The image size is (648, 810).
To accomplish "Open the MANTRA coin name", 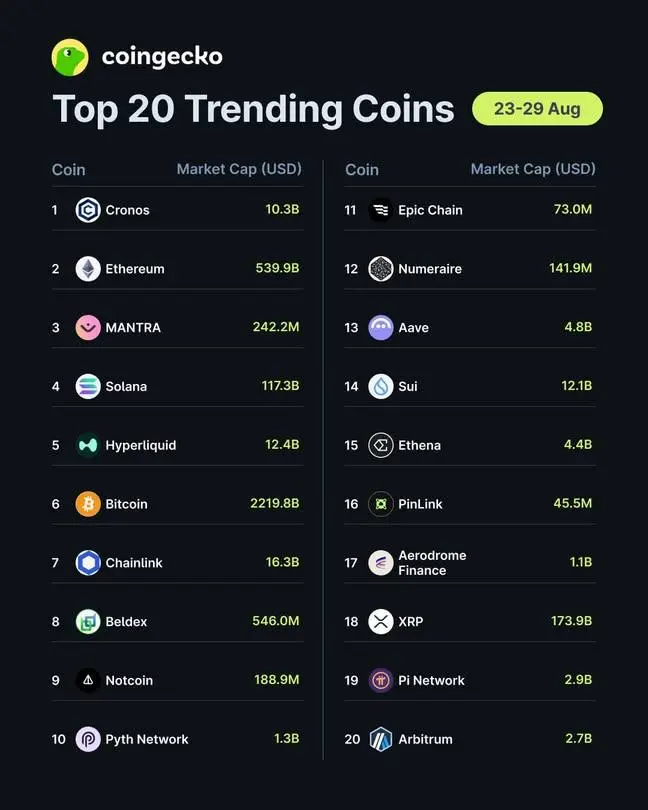I will (x=133, y=328).
